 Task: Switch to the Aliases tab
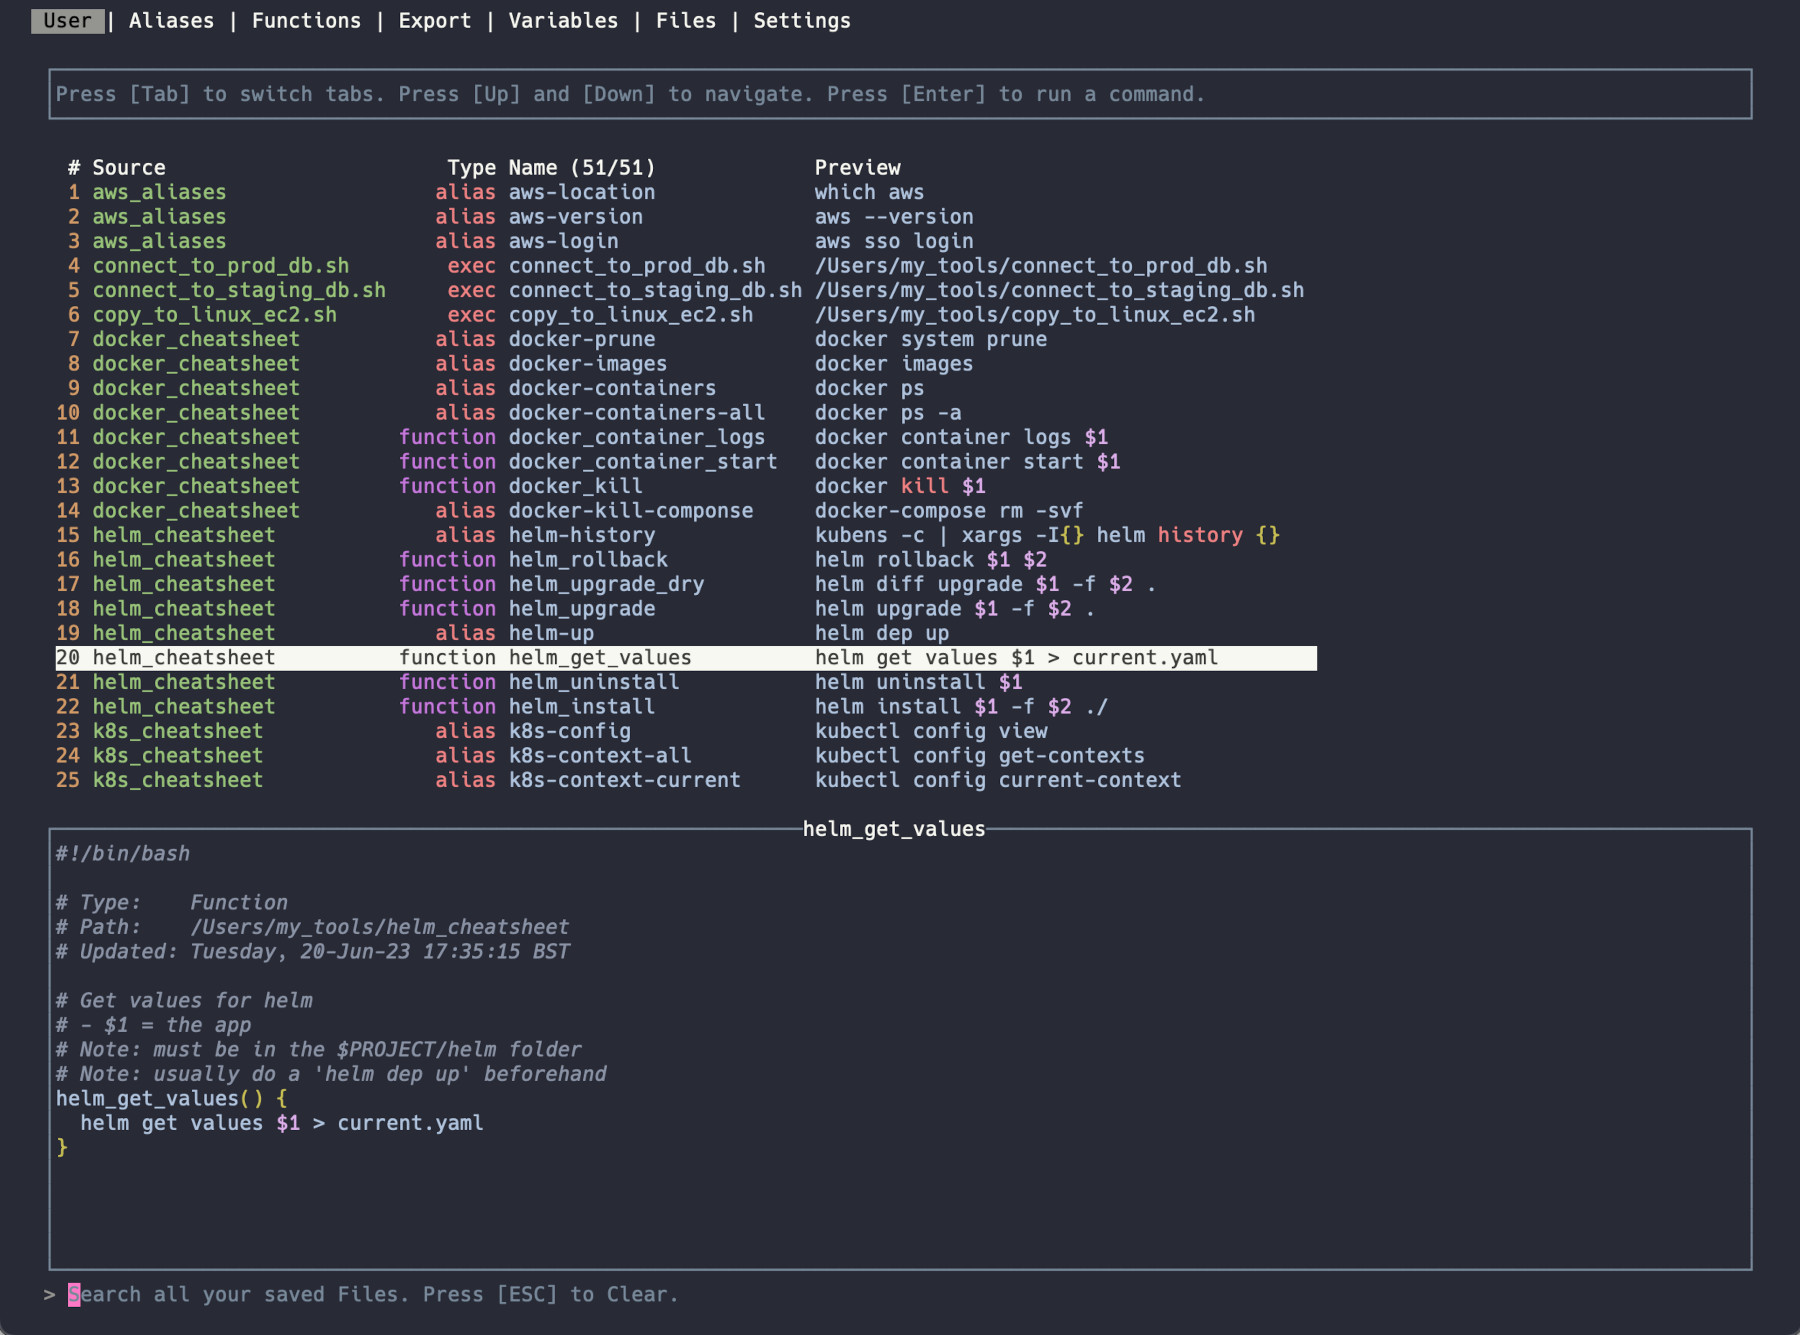171,21
